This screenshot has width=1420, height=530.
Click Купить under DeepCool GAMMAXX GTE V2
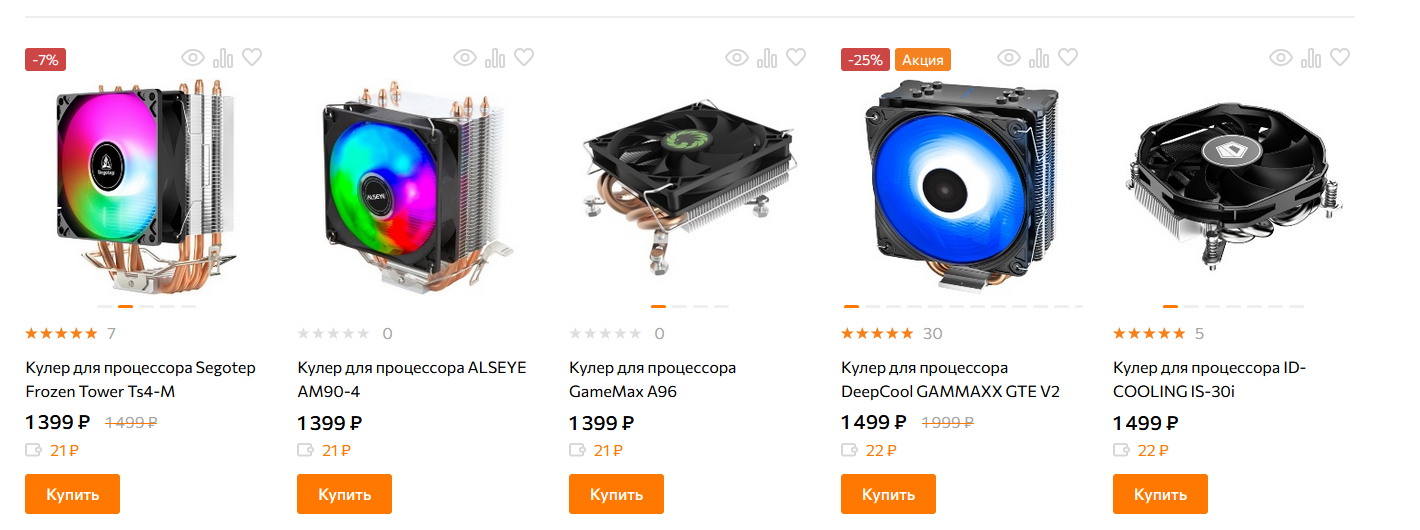point(888,494)
